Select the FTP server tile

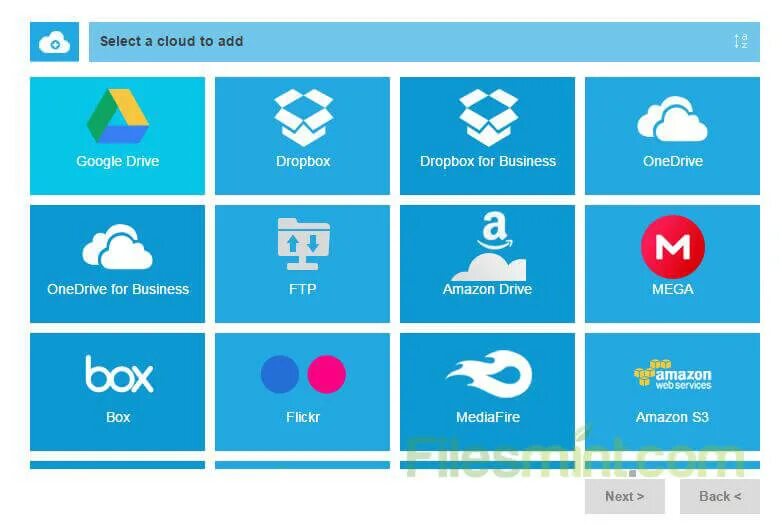302,264
